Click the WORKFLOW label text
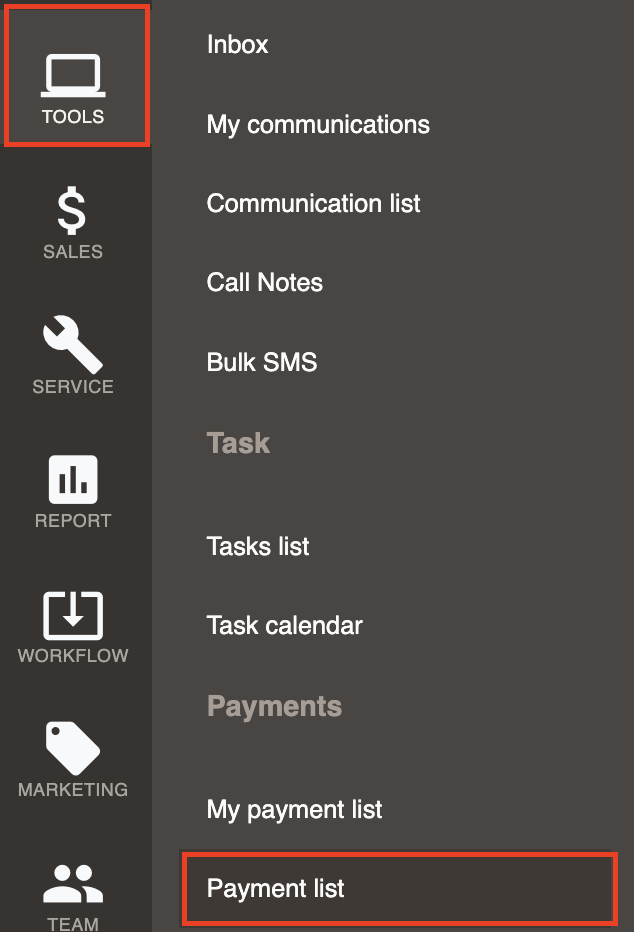Image resolution: width=634 pixels, height=932 pixels. (73, 655)
